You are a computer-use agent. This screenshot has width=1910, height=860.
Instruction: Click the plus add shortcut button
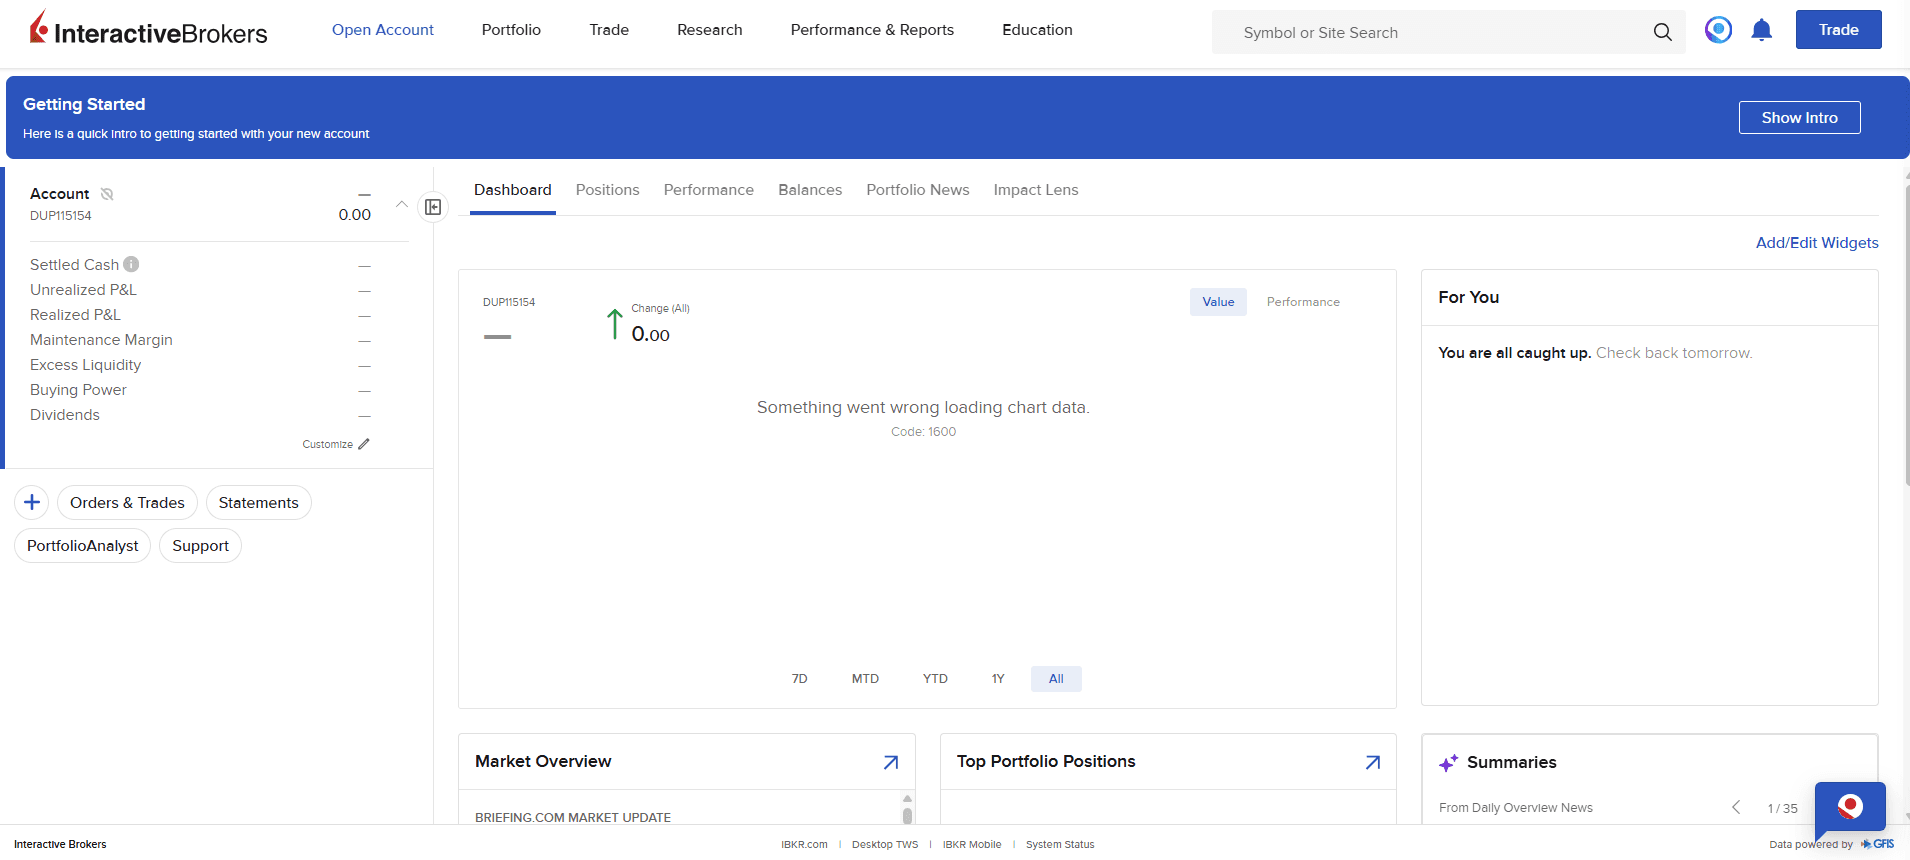pos(32,502)
